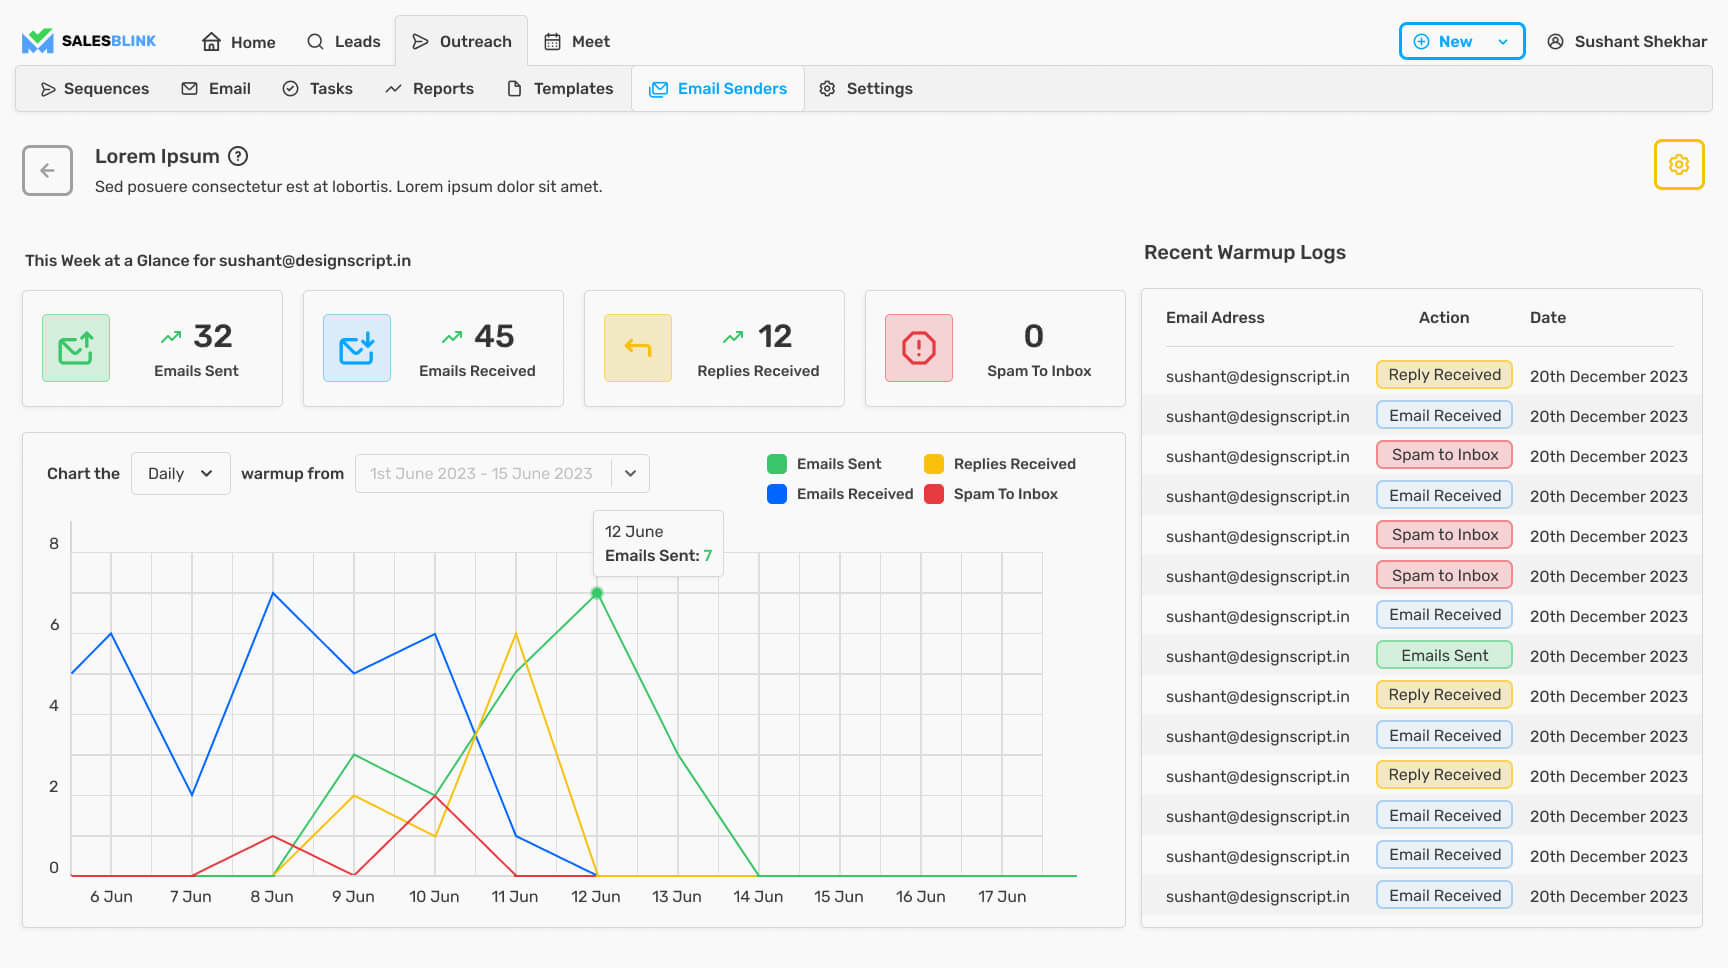Open the Leads menu item
Viewport: 1728px width, 968px height.
[343, 41]
